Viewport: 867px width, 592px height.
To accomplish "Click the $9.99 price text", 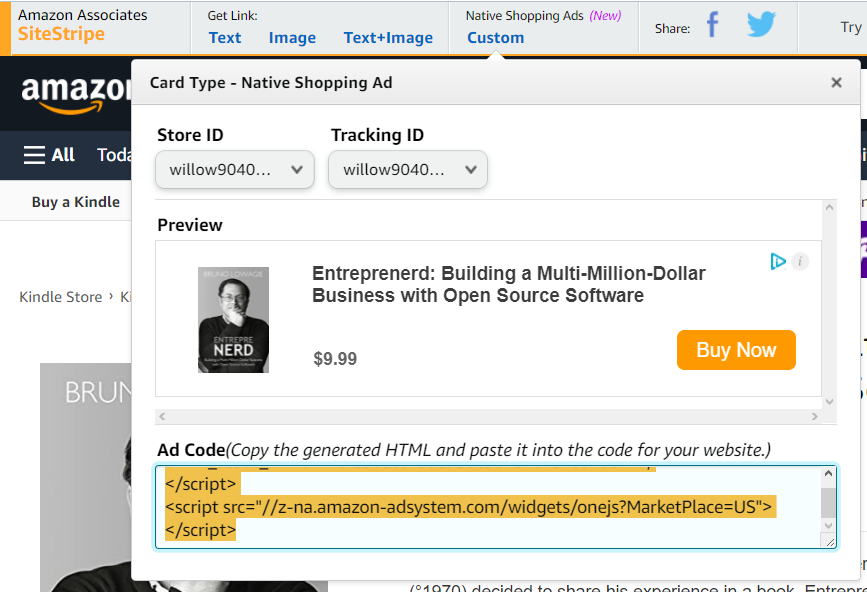I will tap(335, 359).
